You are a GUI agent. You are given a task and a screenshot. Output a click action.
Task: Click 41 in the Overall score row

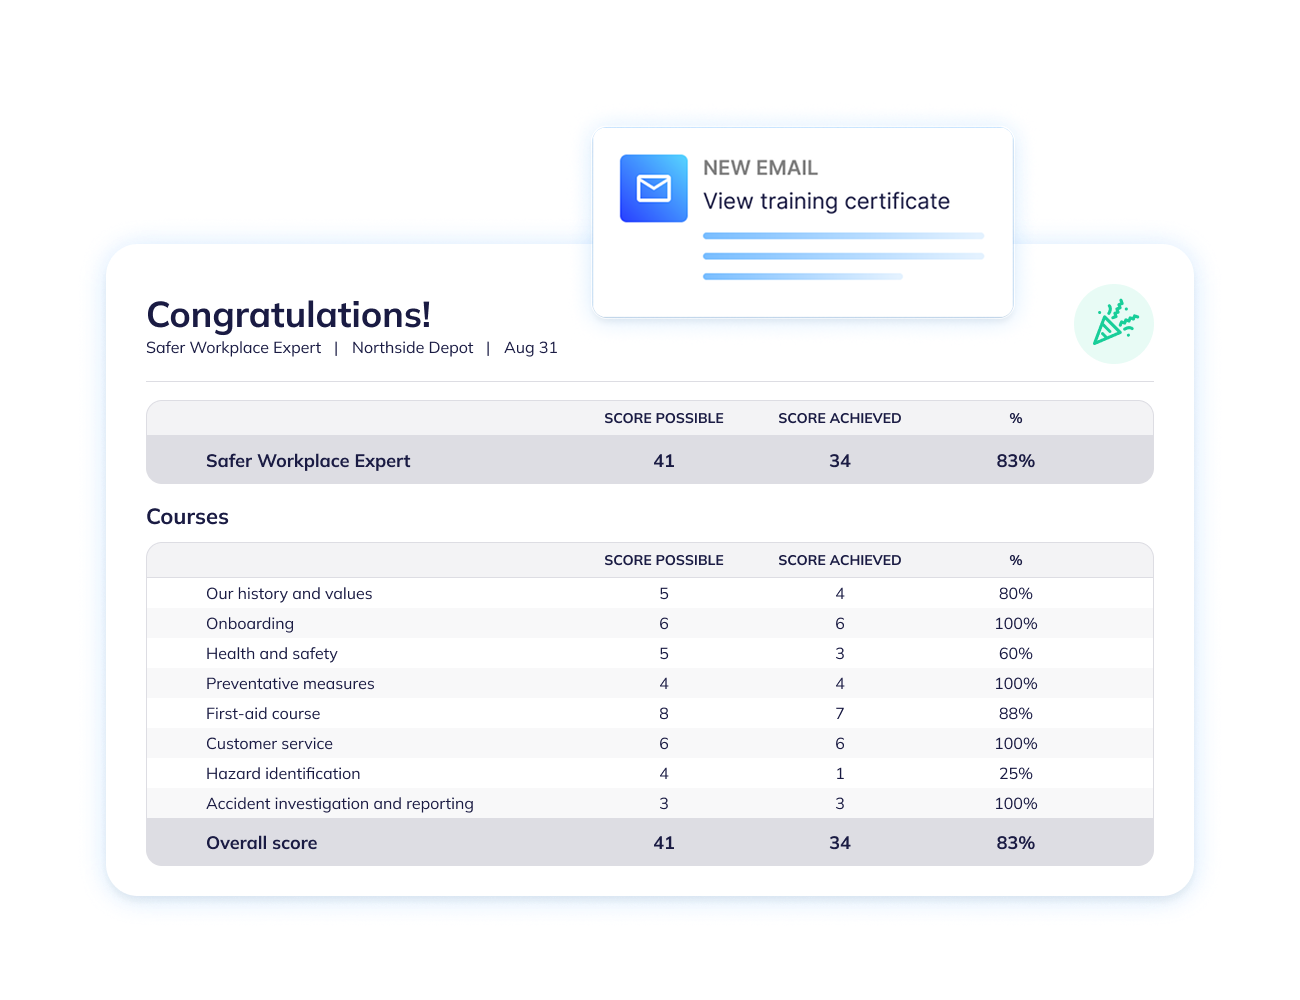click(664, 843)
